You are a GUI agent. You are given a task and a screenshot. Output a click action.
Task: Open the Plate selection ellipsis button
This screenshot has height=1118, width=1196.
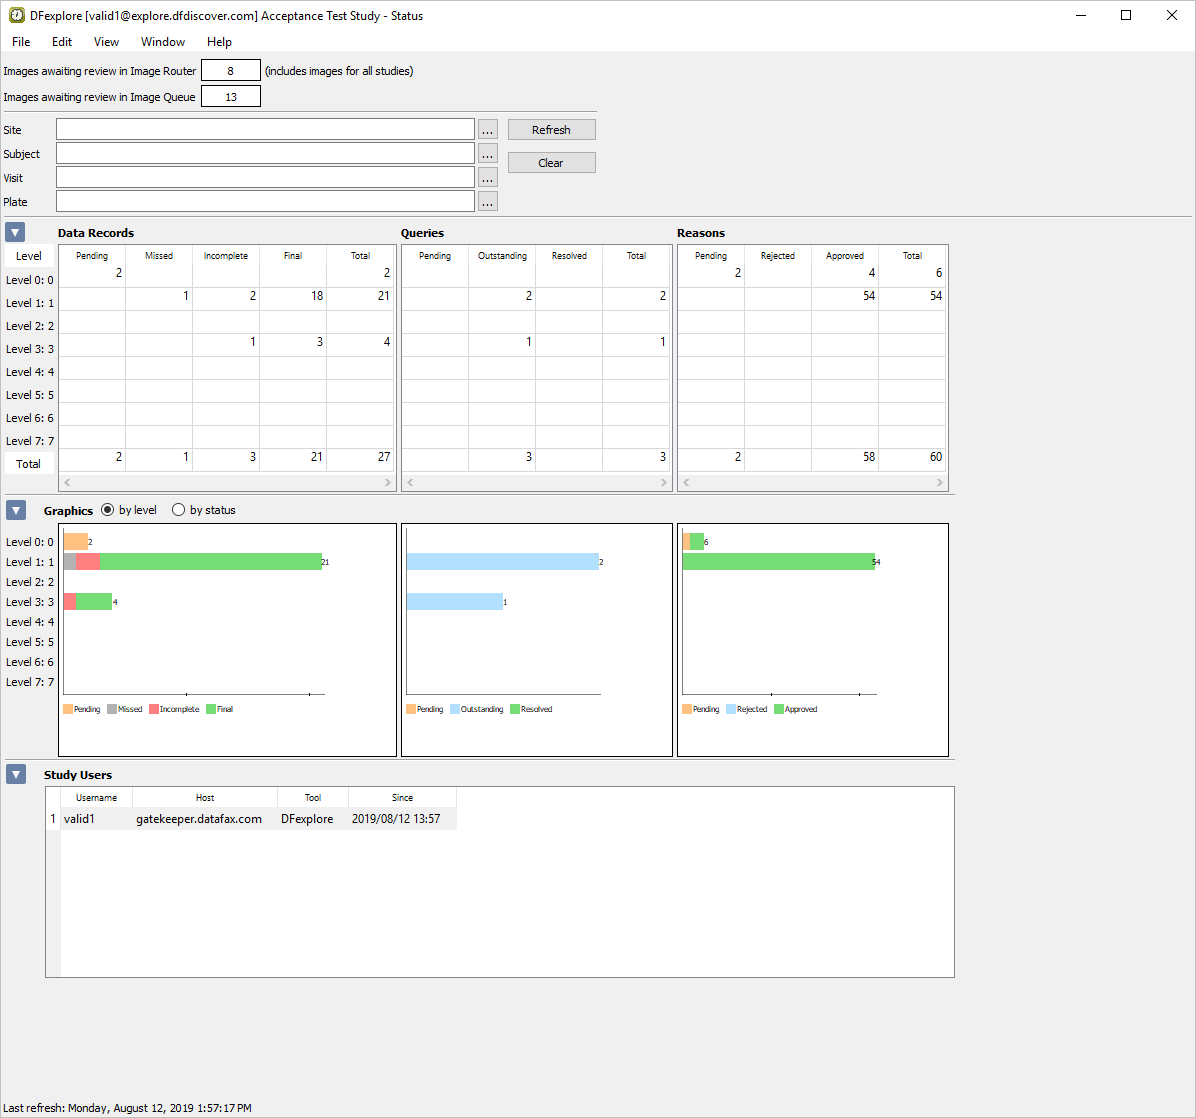[488, 201]
